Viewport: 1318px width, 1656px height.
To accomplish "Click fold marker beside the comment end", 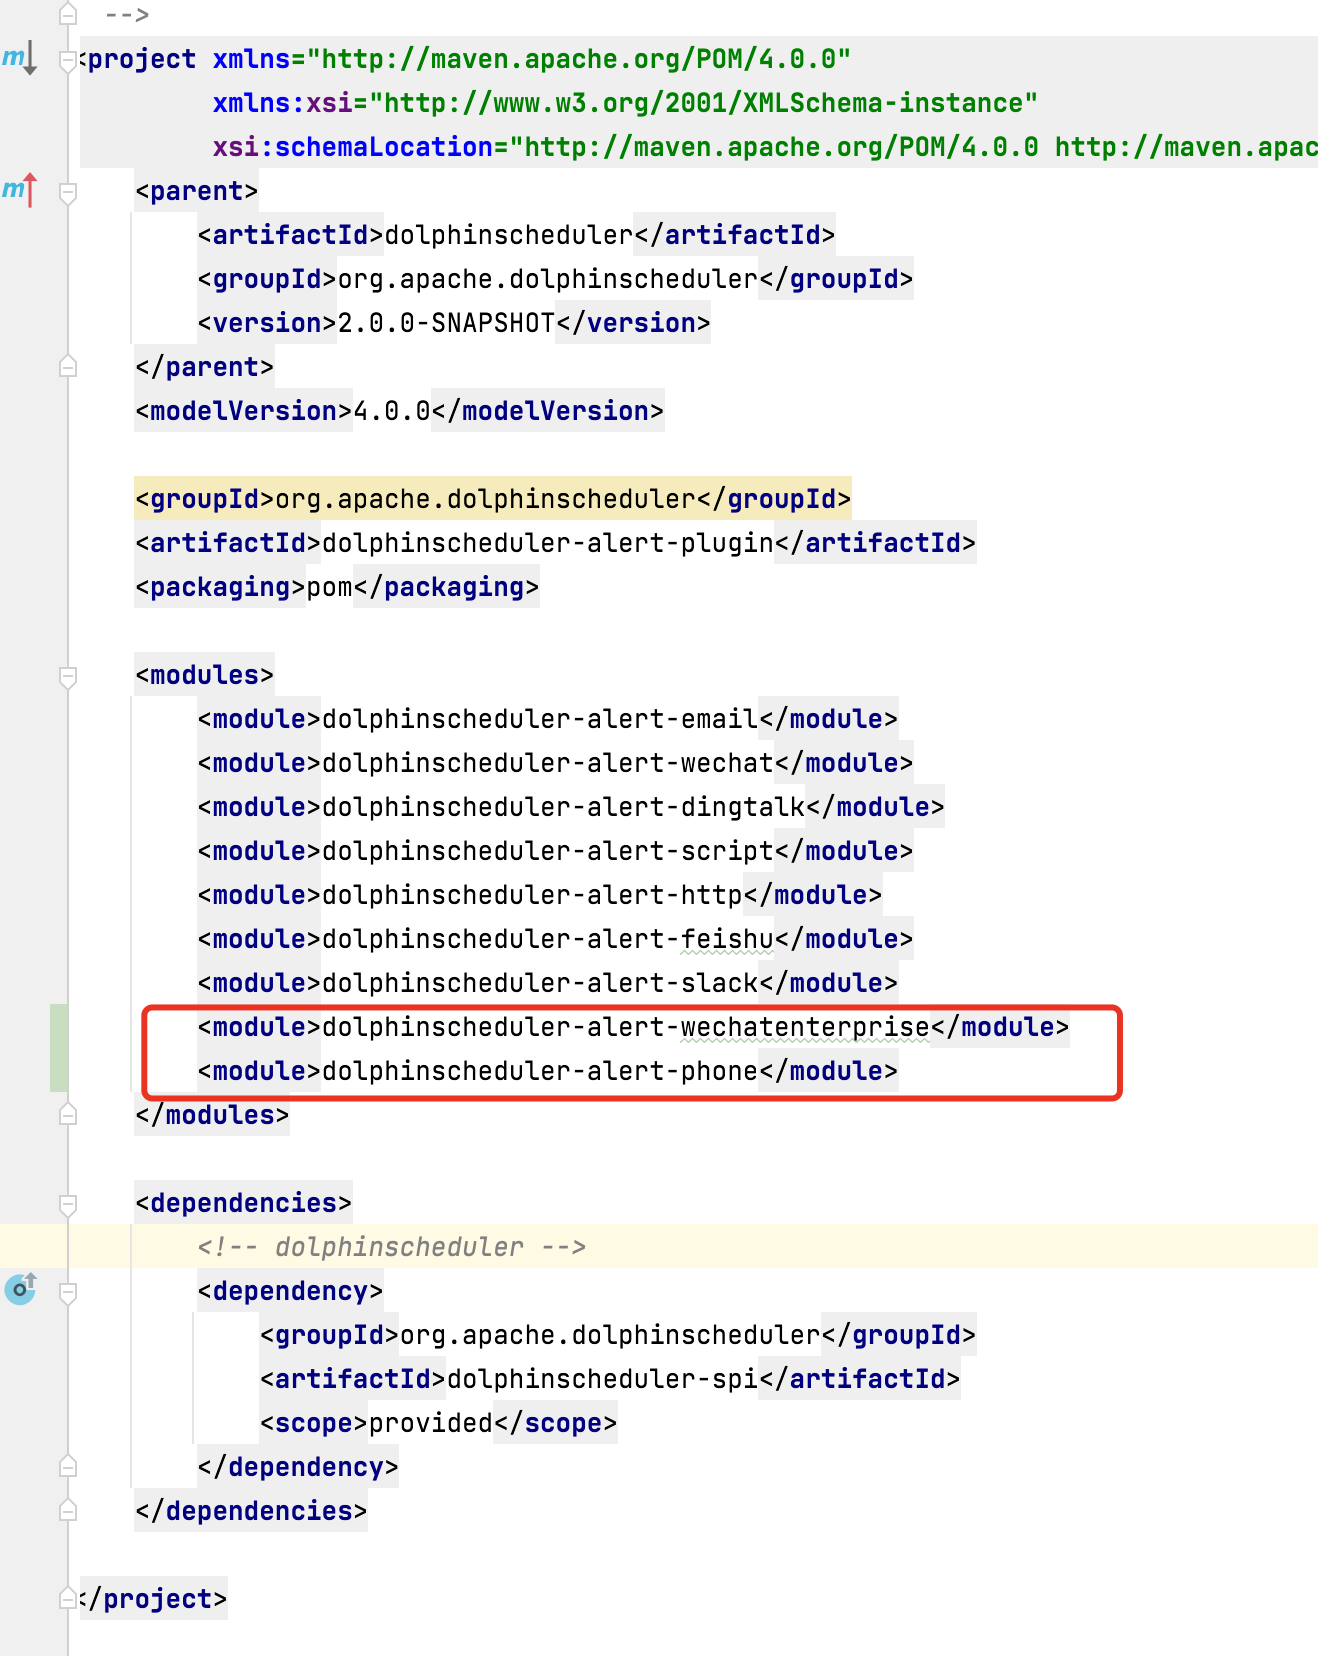I will (x=68, y=14).
